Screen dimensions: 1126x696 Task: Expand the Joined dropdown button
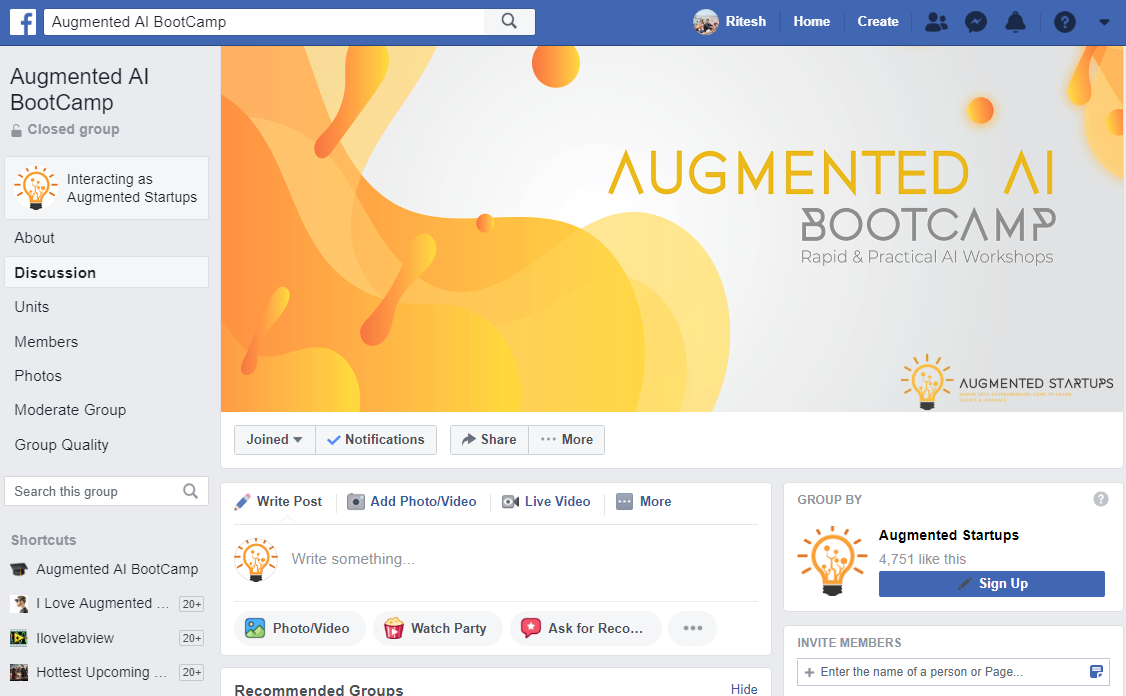tap(275, 440)
